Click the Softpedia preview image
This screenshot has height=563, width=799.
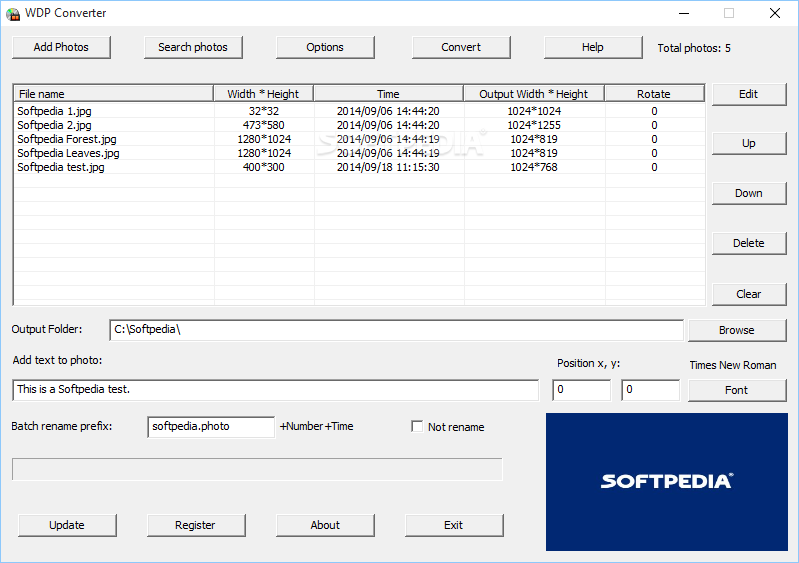667,482
